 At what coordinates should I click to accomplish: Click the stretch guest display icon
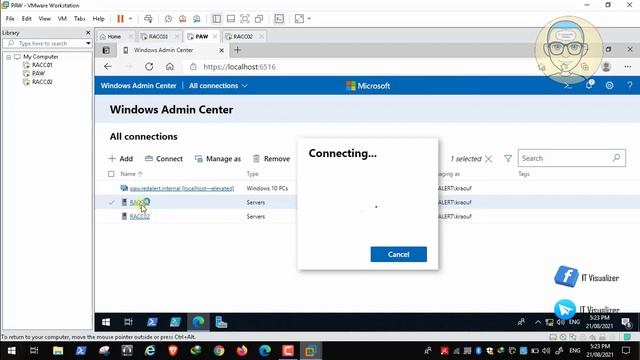pos(299,19)
